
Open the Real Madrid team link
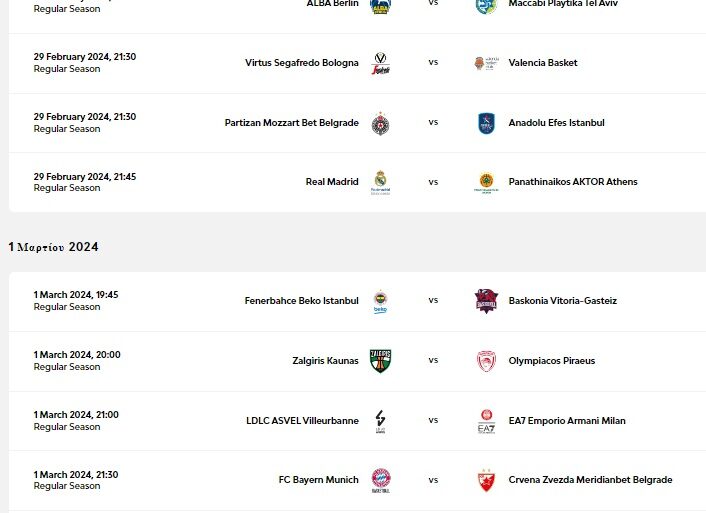point(332,182)
